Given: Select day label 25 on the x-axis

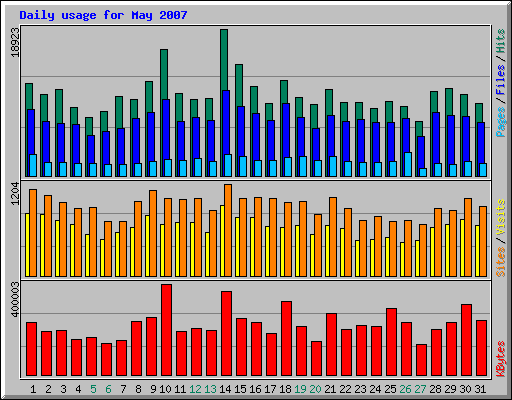Looking at the screenshot, I should 390,389.
